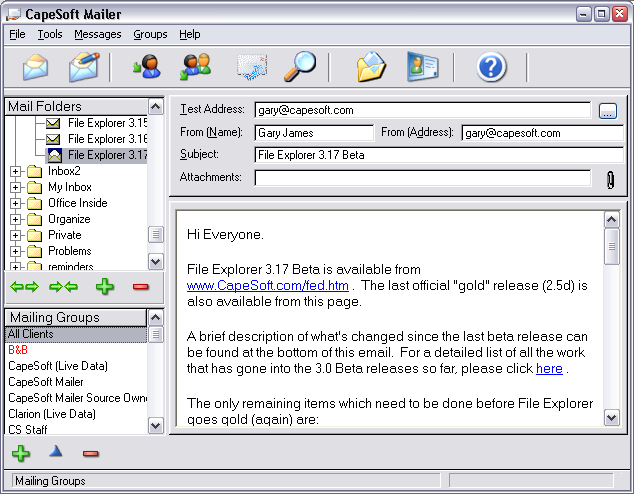
Task: Minimize the CapeSoft Mailer window
Action: pyautogui.click(x=583, y=15)
